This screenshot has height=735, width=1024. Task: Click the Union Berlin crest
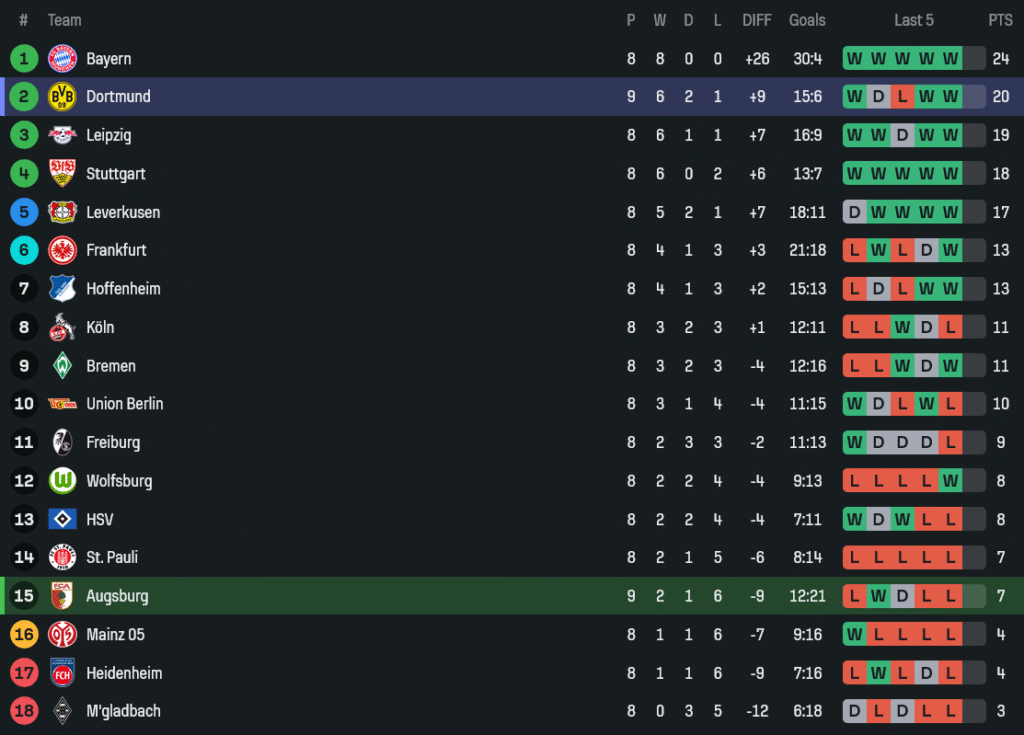pyautogui.click(x=62, y=404)
